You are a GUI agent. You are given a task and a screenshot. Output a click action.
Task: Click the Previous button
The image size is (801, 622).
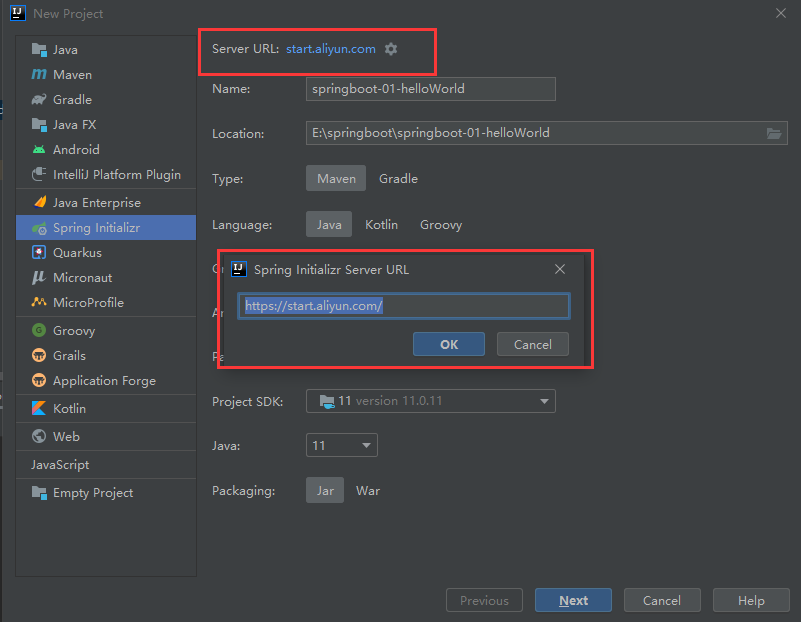pos(484,600)
